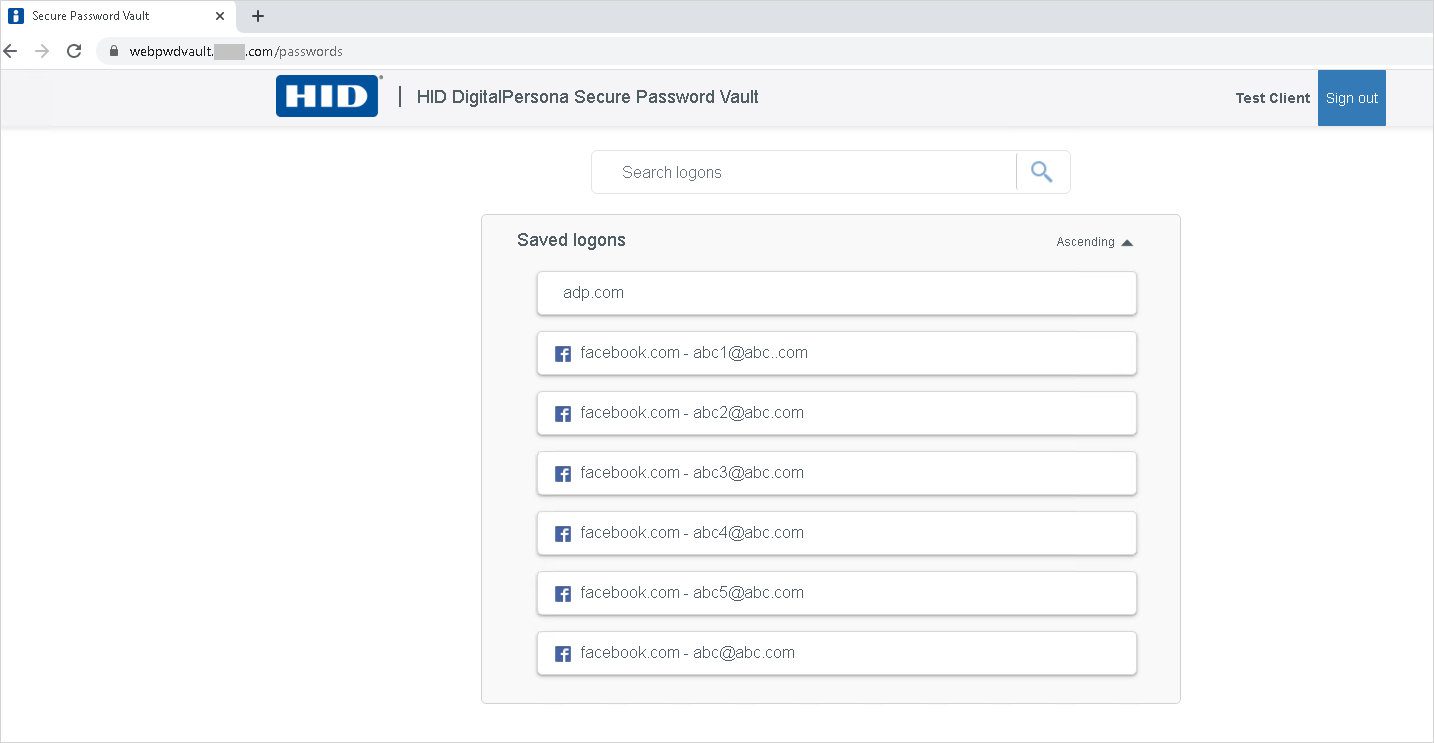
Task: Click the Sign out button
Action: (x=1351, y=97)
